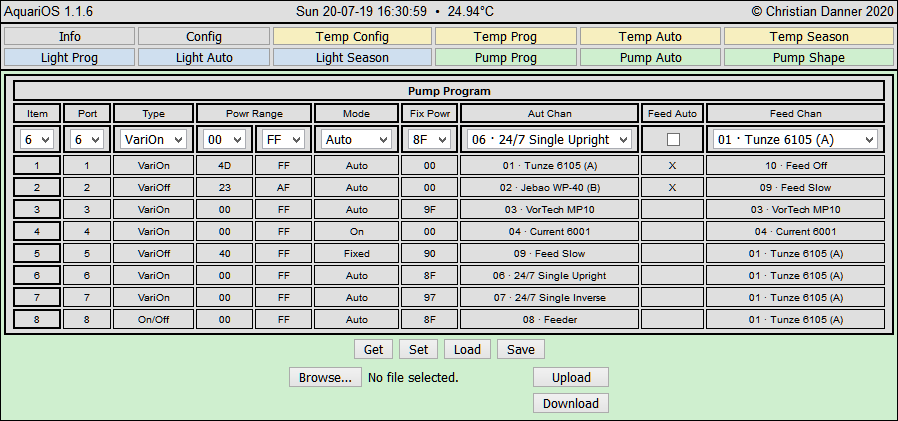Expand Feed Chan dropdown Tunze 6105 (A)

click(x=796, y=139)
